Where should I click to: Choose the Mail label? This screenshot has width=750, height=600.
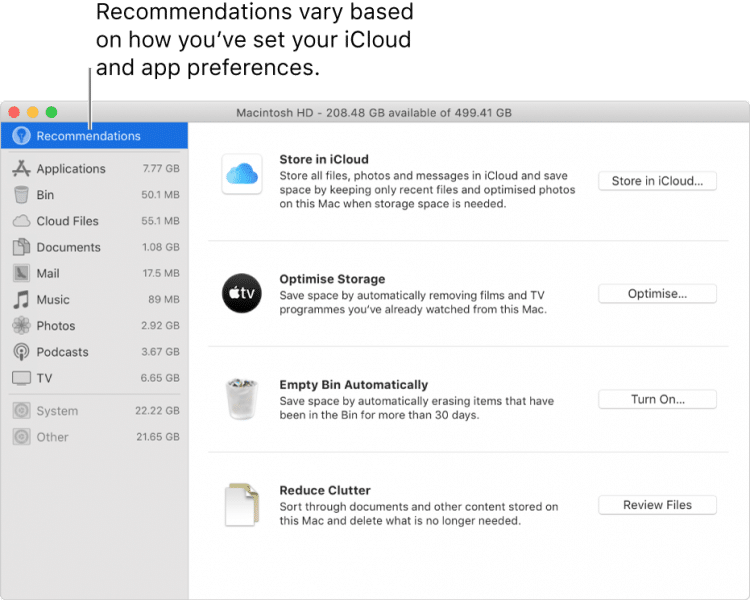(48, 274)
